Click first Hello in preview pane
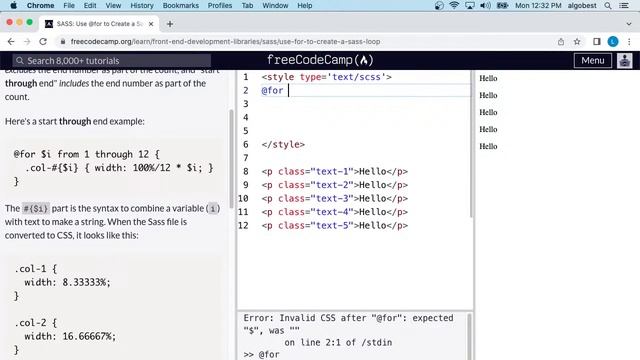640x360 pixels. click(488, 78)
